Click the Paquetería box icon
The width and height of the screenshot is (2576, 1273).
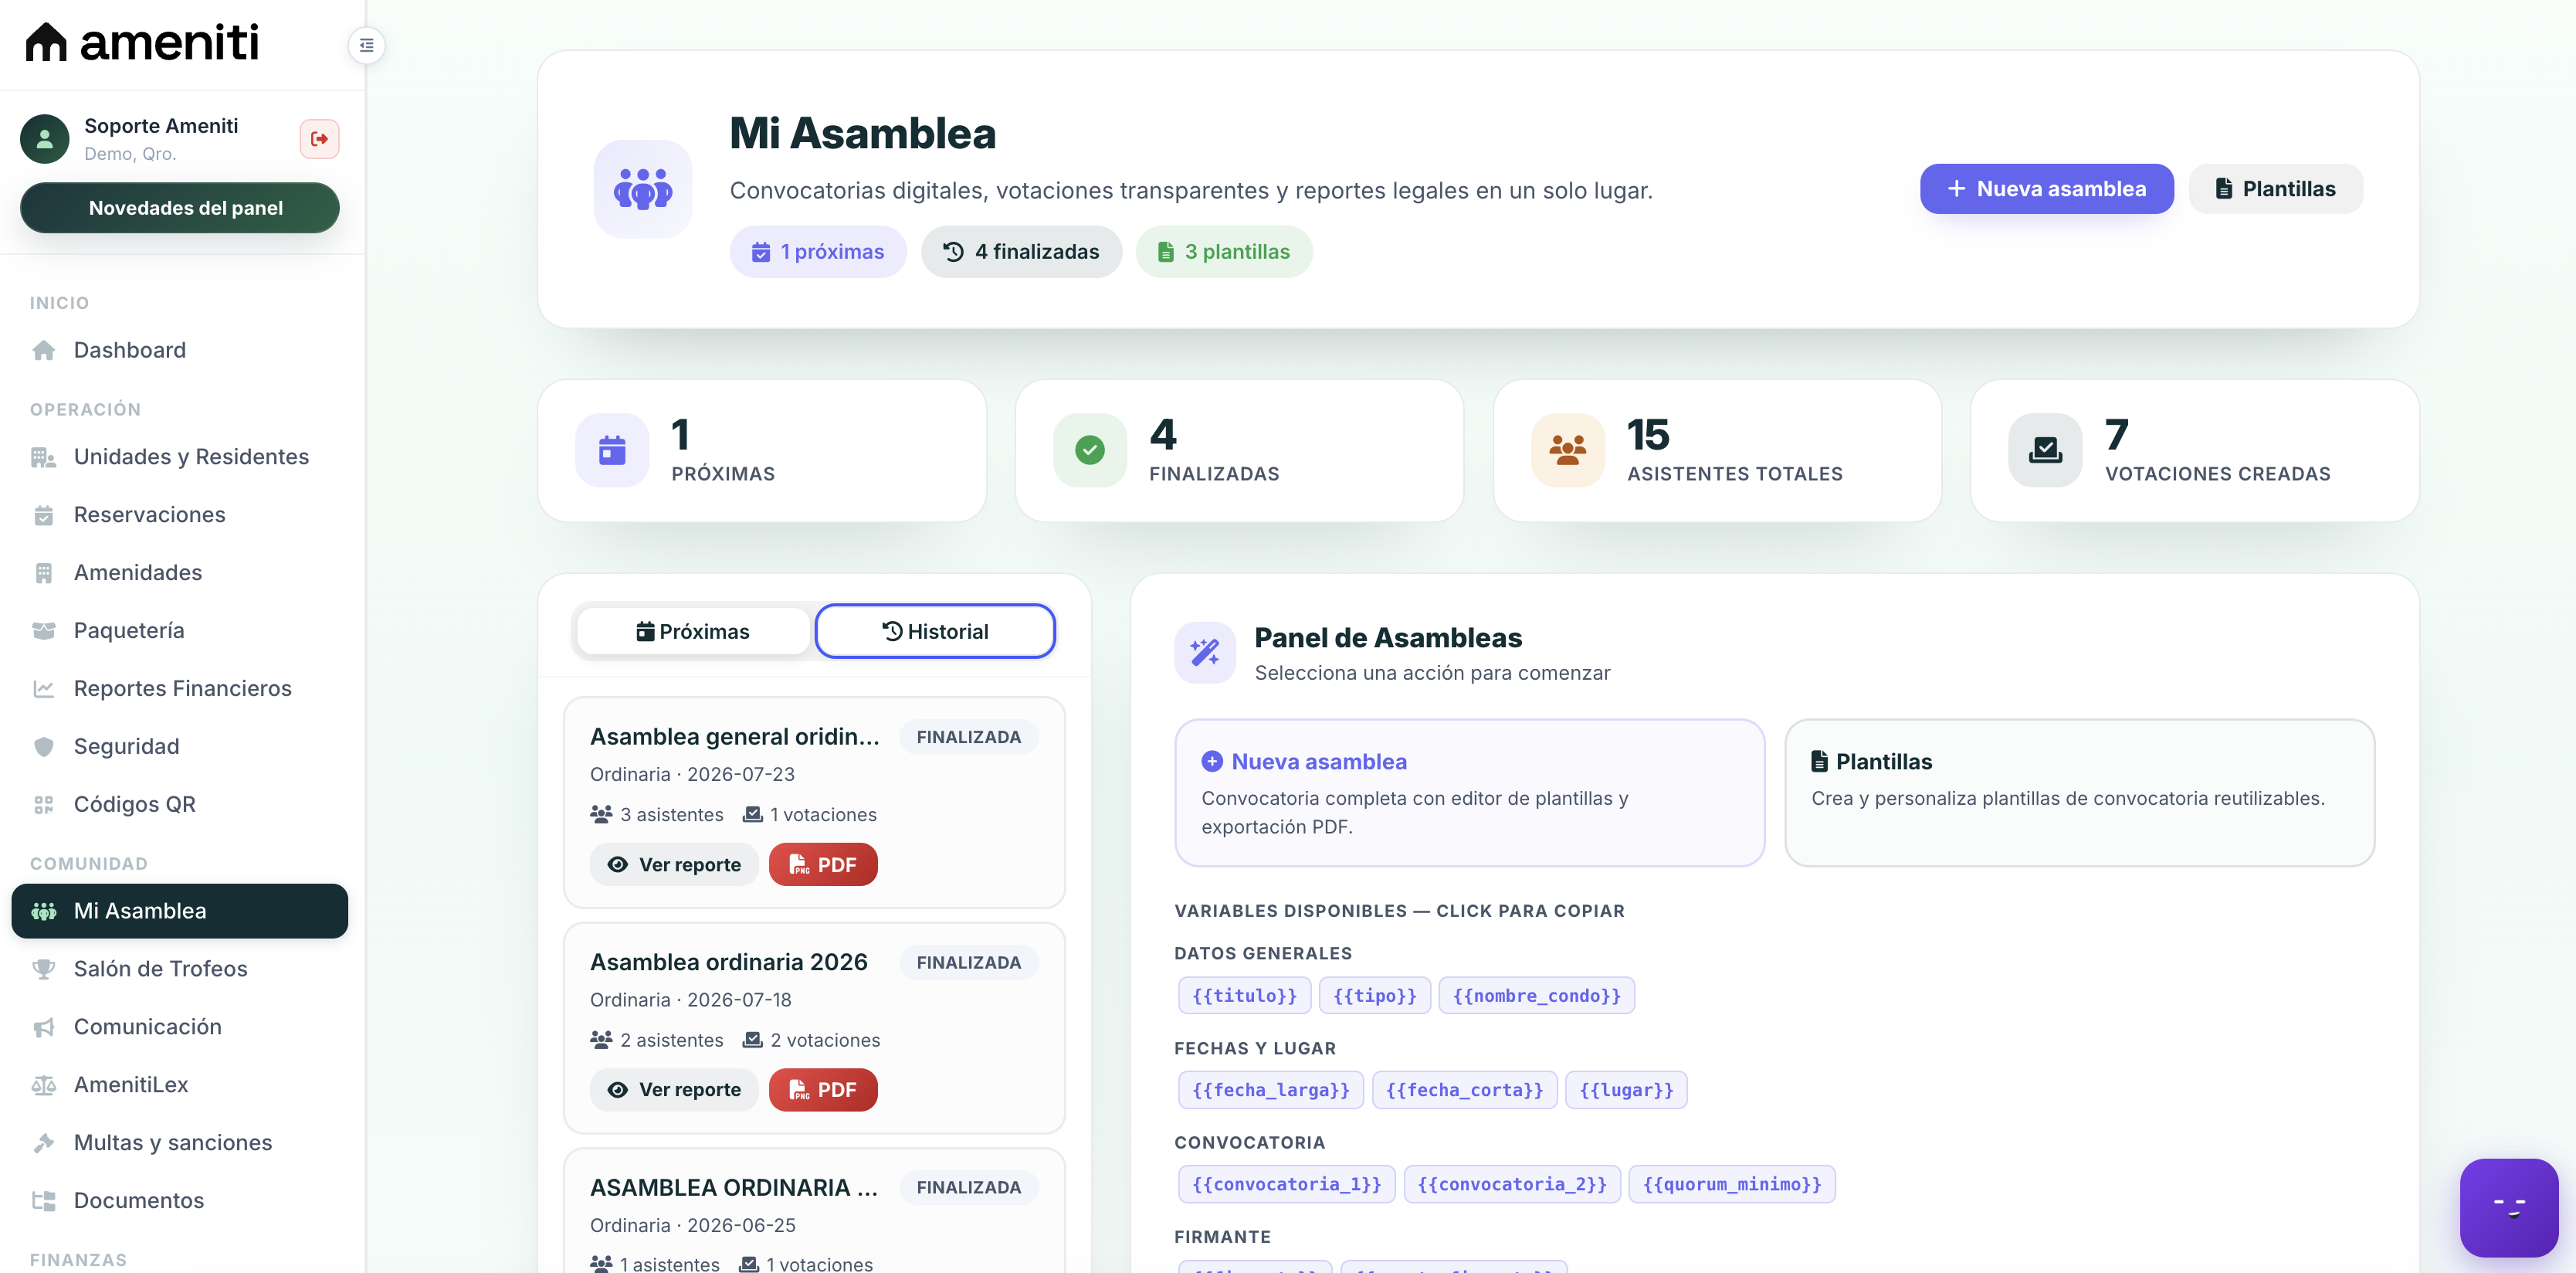click(x=43, y=630)
